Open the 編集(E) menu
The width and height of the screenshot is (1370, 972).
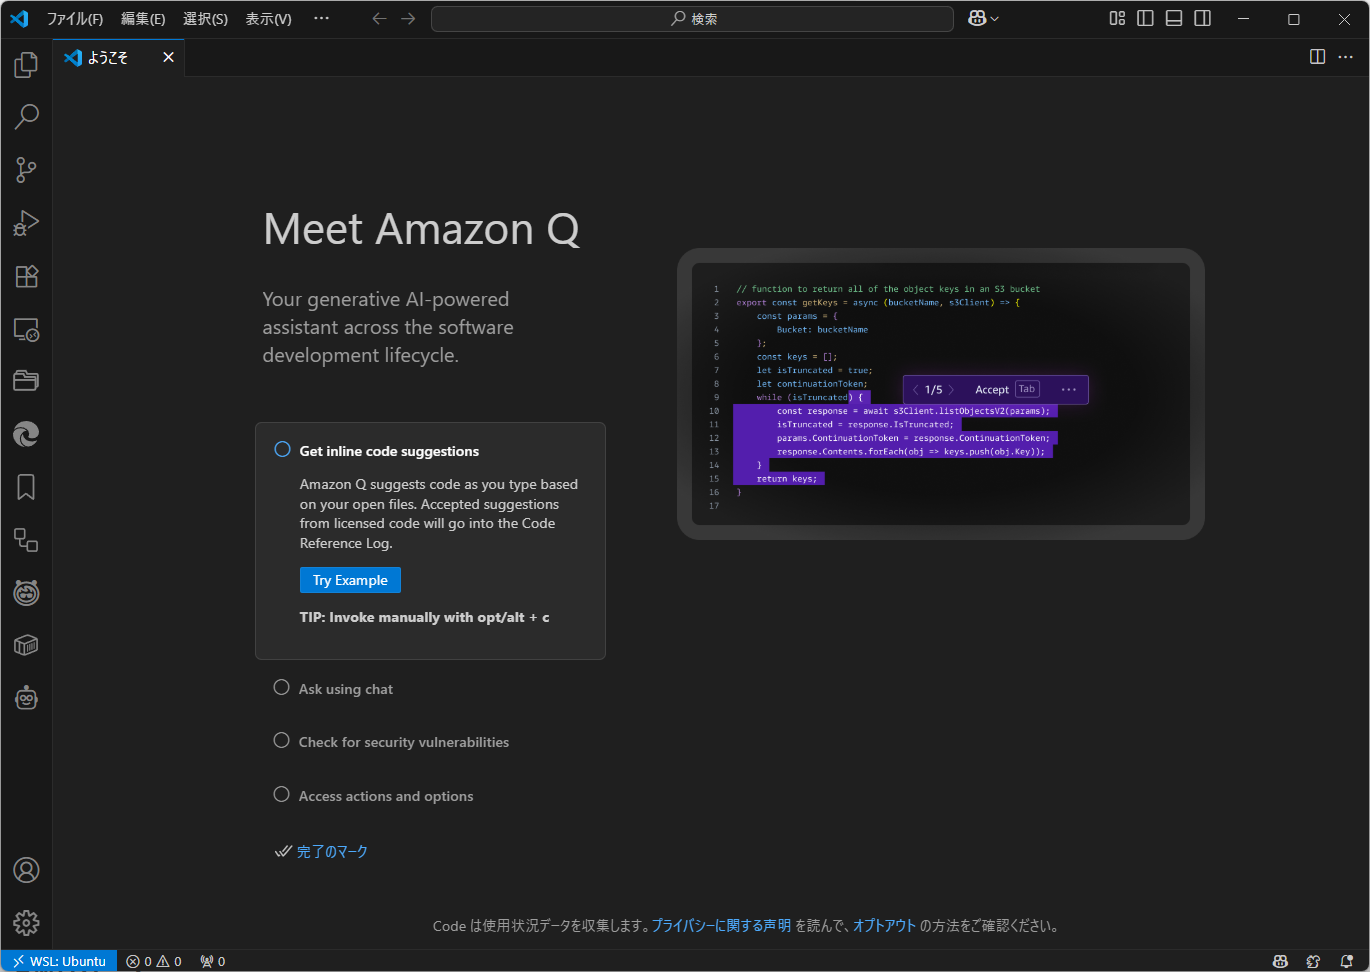(x=143, y=19)
